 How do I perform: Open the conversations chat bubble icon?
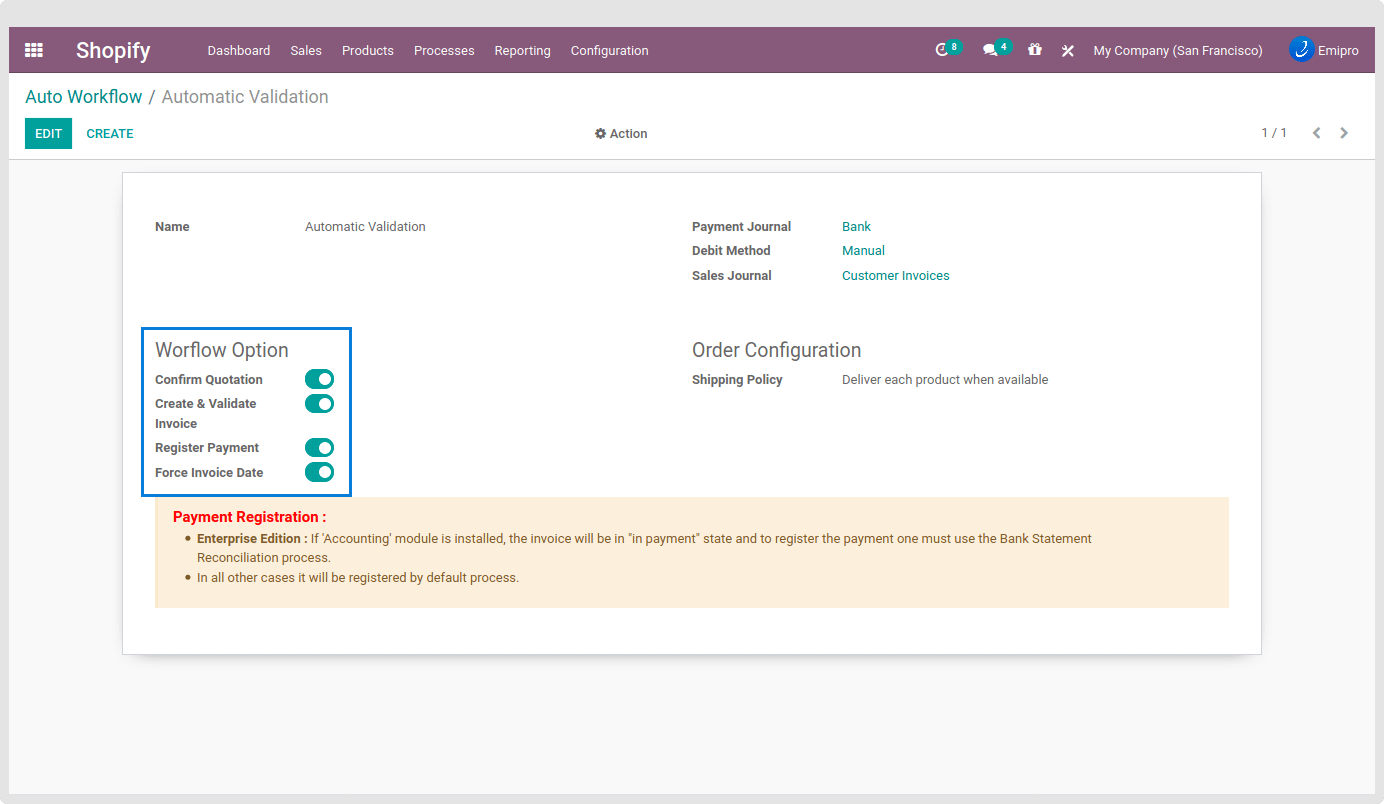pyautogui.click(x=990, y=50)
